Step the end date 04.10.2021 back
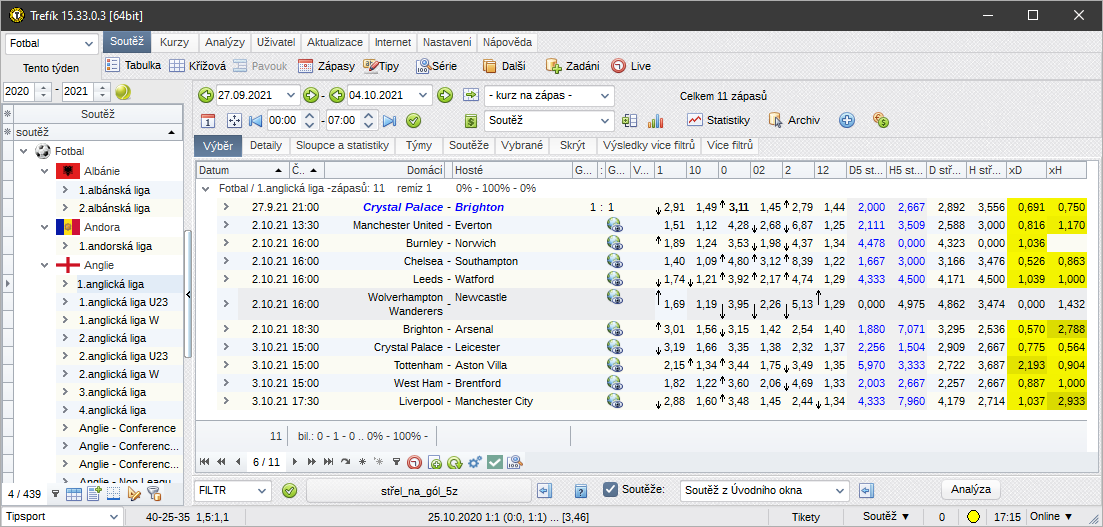The width and height of the screenshot is (1103, 527). (x=336, y=95)
